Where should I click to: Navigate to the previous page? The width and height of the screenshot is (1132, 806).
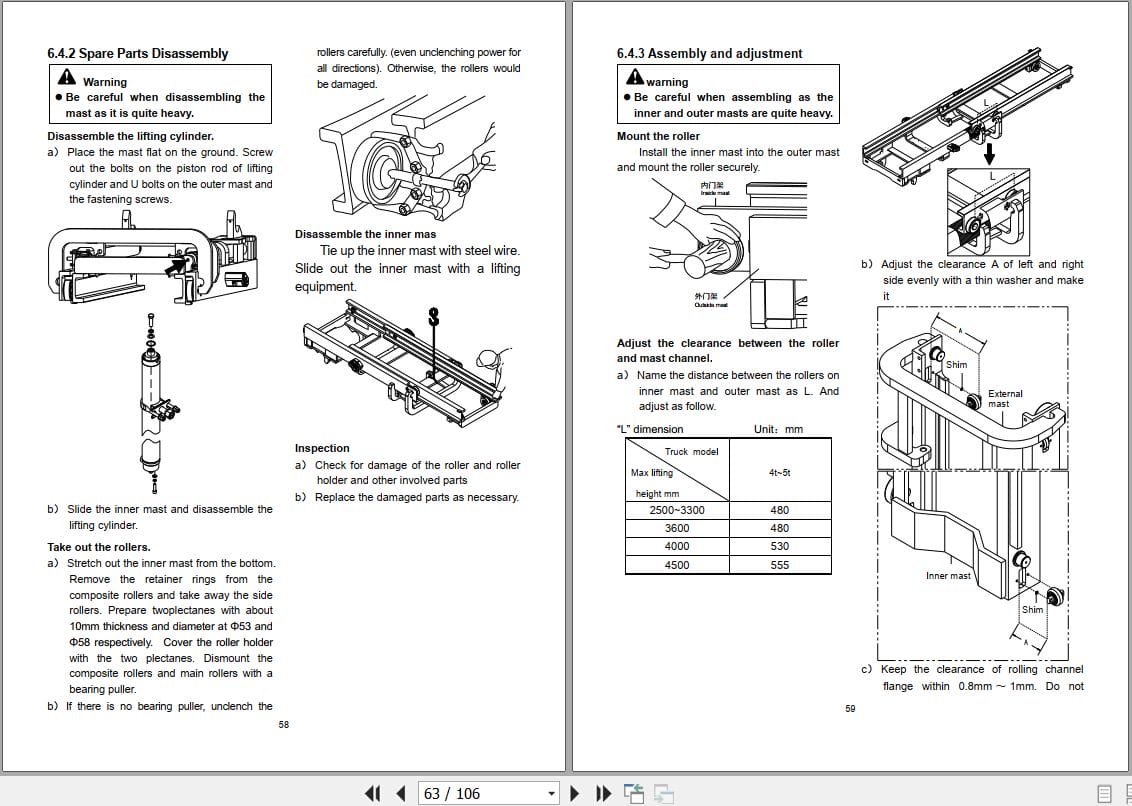click(x=398, y=792)
